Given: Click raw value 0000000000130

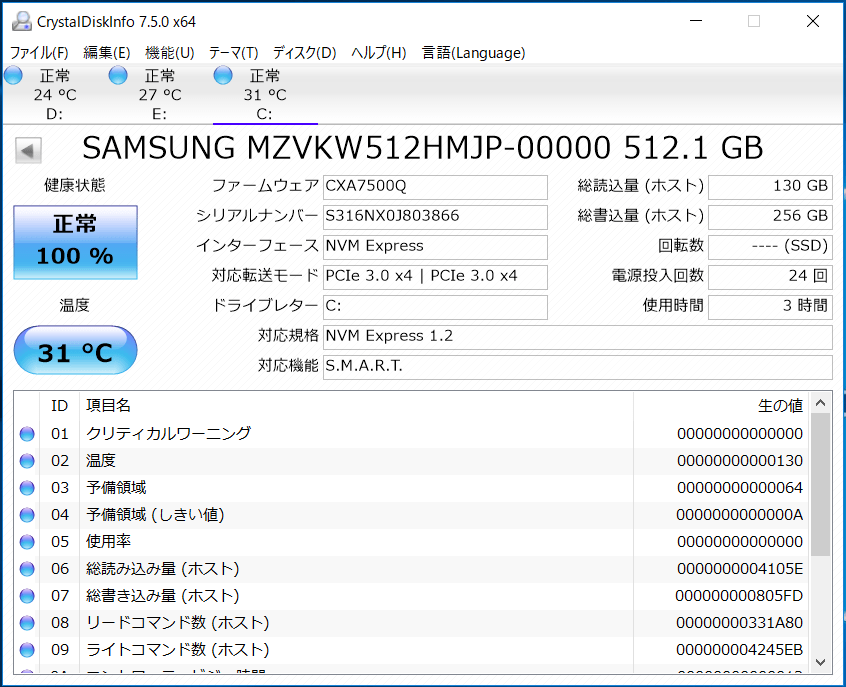Looking at the screenshot, I should tap(740, 461).
